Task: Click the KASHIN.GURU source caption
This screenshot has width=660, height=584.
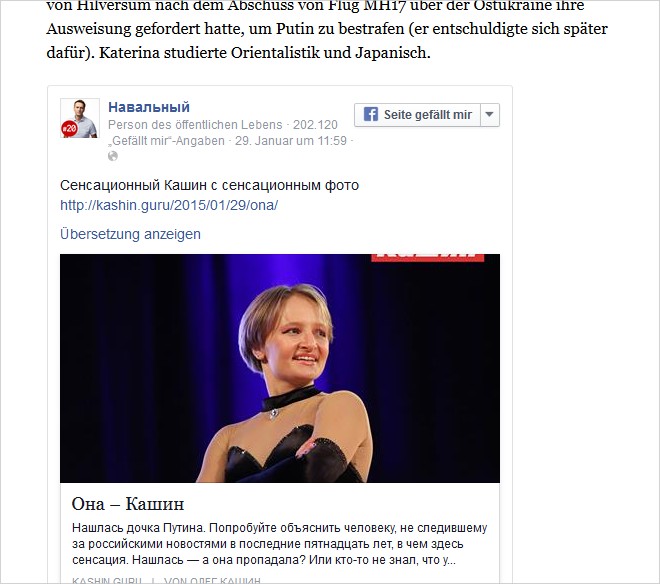Action: click(107, 580)
